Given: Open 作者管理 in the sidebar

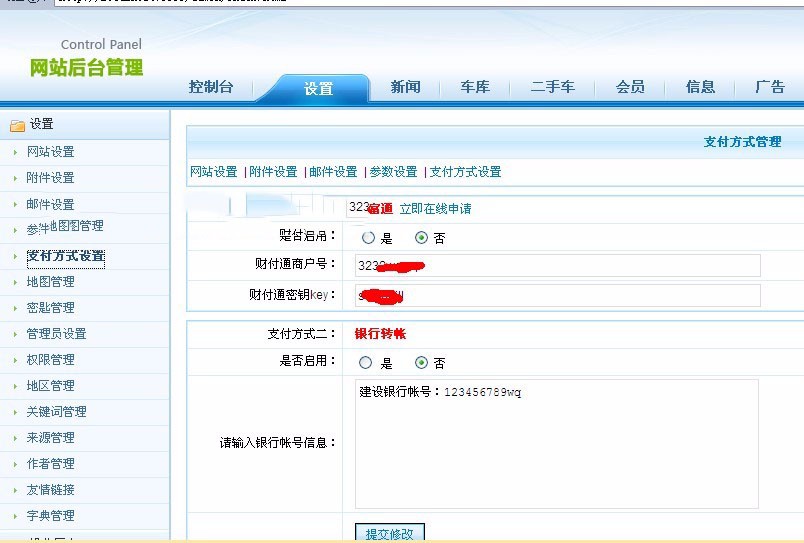Looking at the screenshot, I should click(51, 464).
